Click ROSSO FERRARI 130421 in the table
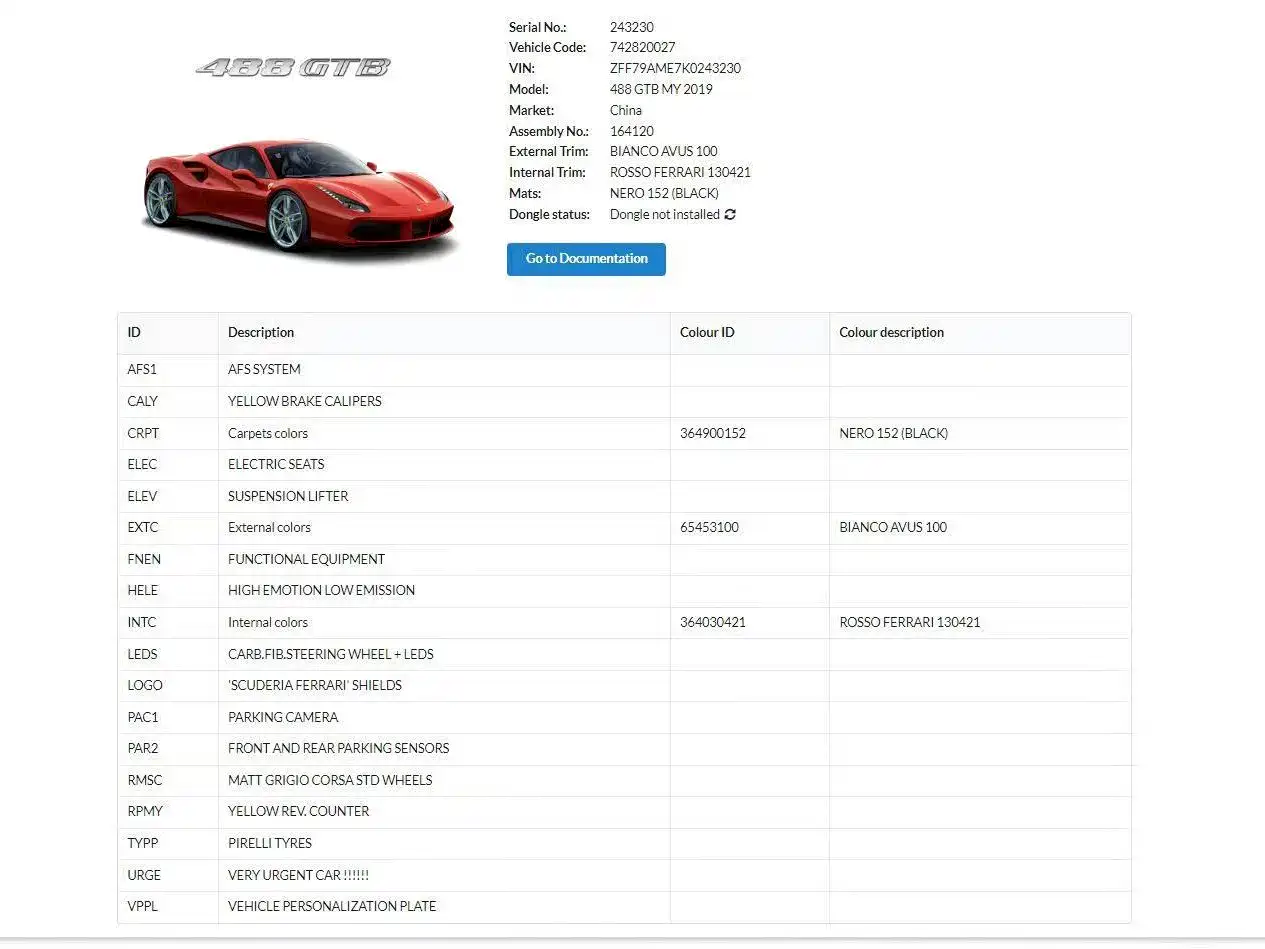Image resolution: width=1265 pixels, height=949 pixels. pos(910,623)
